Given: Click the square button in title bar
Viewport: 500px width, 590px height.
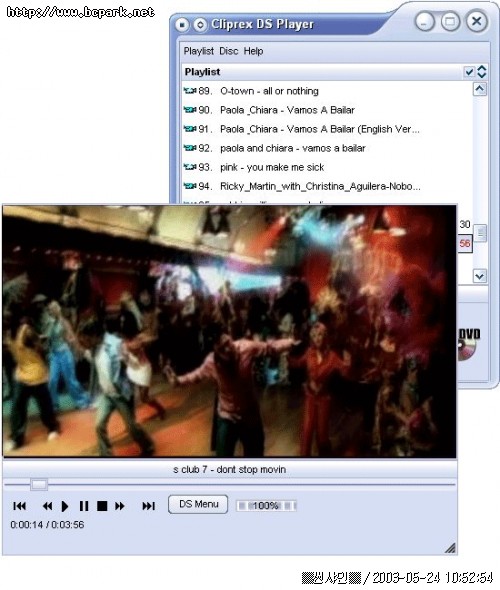Looking at the screenshot, I should (x=182, y=25).
